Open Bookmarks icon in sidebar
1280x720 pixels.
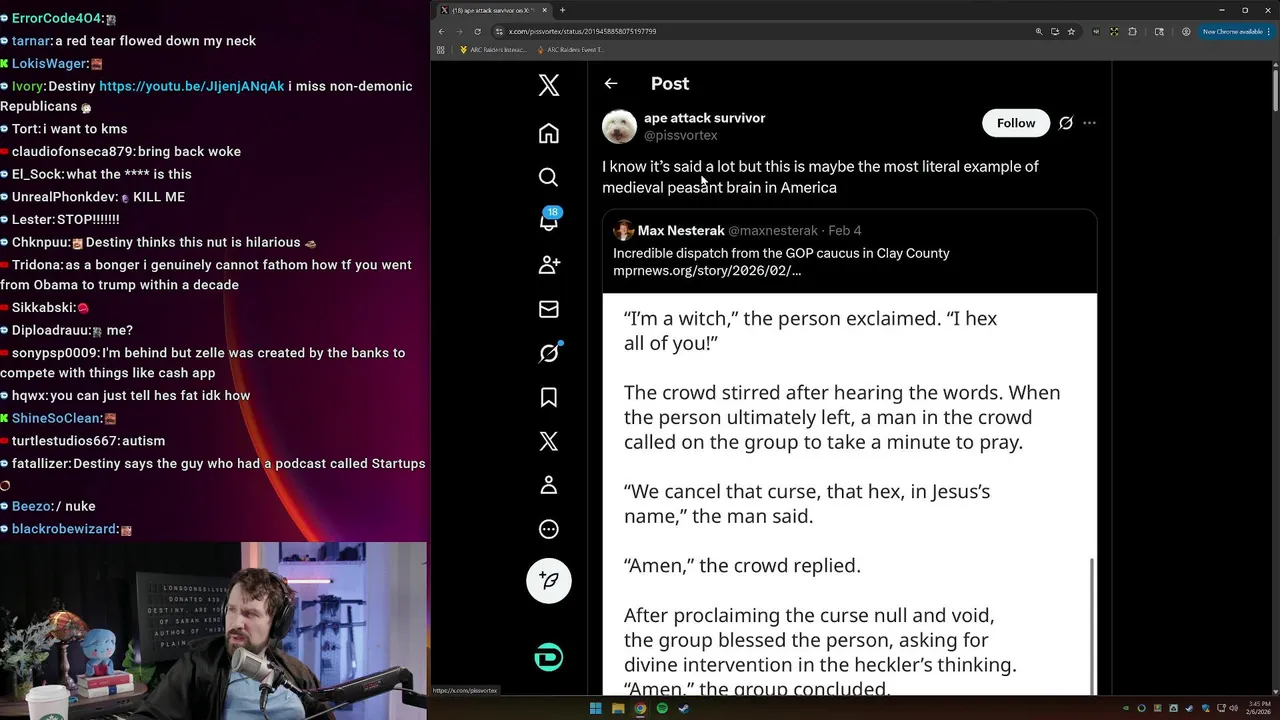[549, 397]
